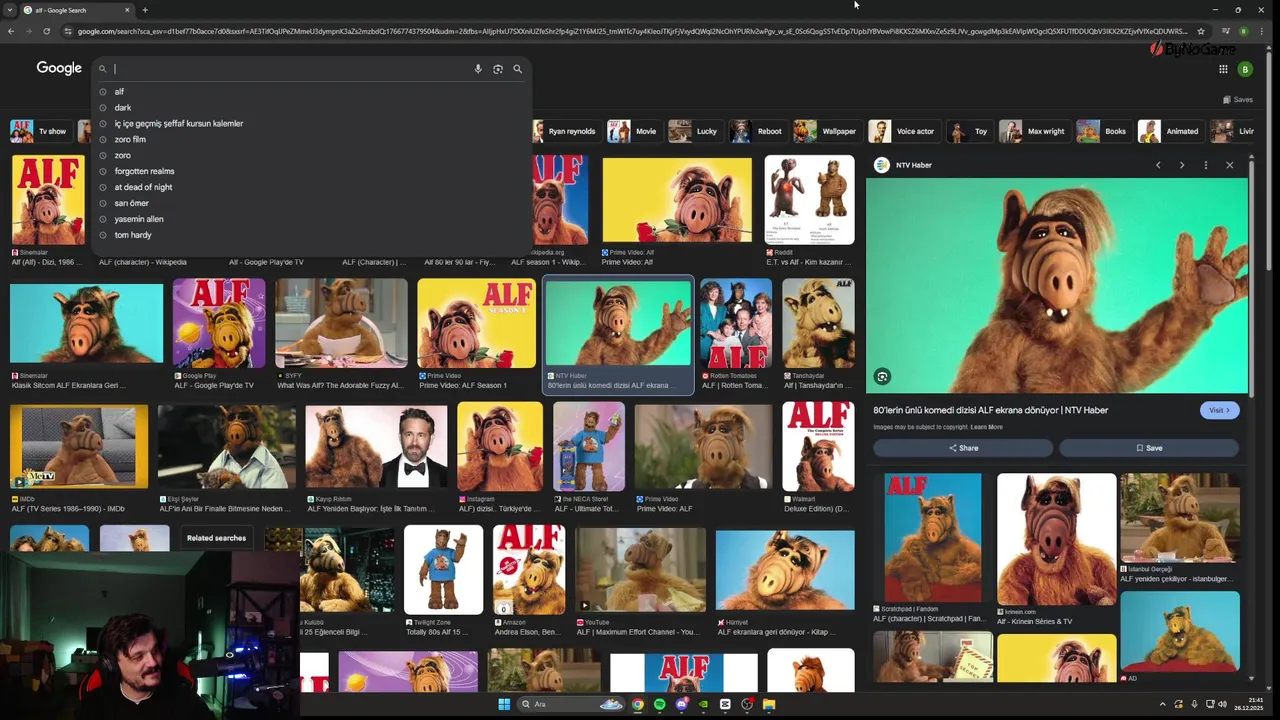
Task: Click the Visit button for NTV Haber
Action: pyautogui.click(x=1220, y=410)
